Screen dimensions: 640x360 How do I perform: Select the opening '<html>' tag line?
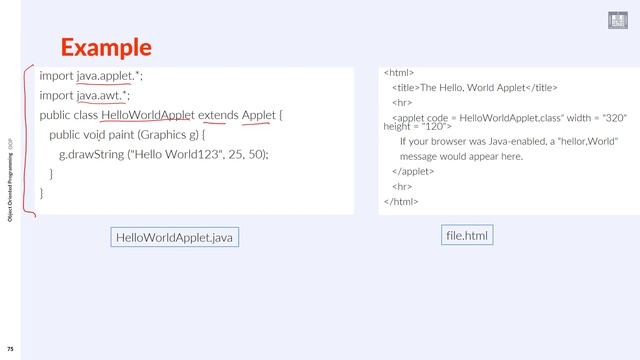coord(399,73)
